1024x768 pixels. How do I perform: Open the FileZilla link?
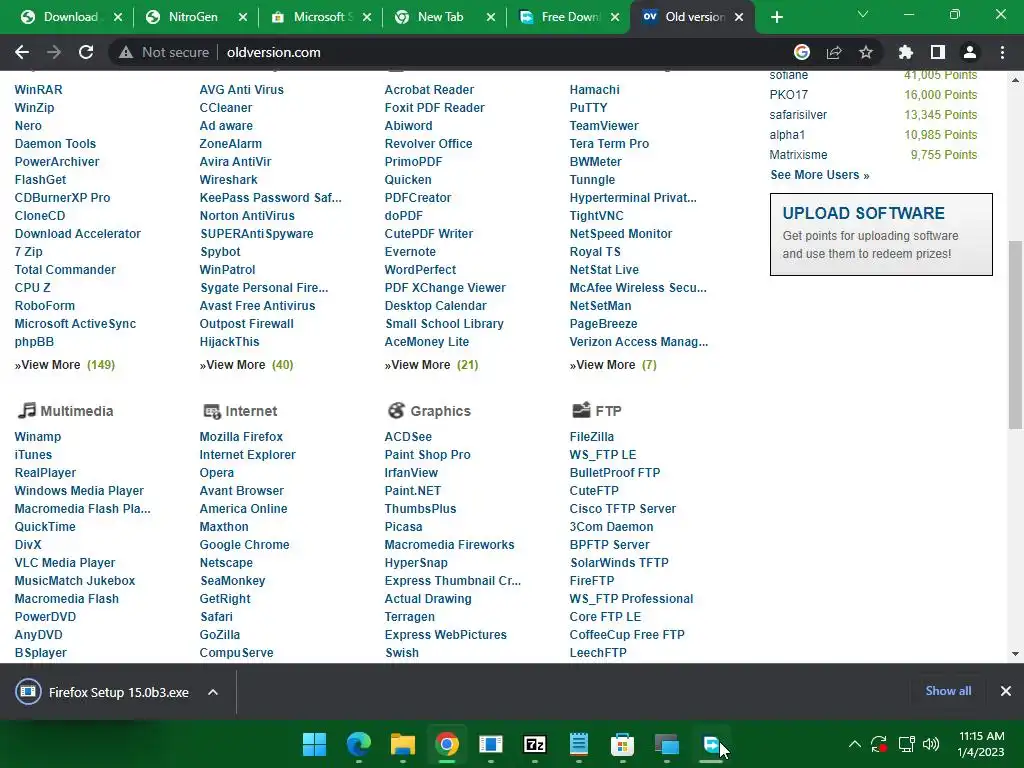[x=592, y=436]
